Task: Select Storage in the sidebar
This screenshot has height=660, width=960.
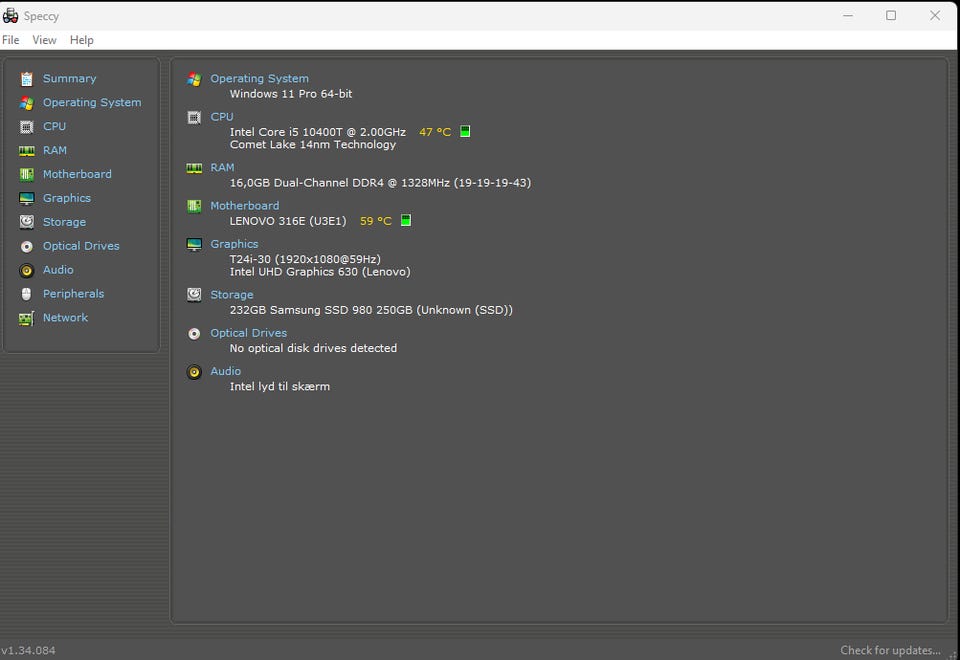Action: (64, 222)
